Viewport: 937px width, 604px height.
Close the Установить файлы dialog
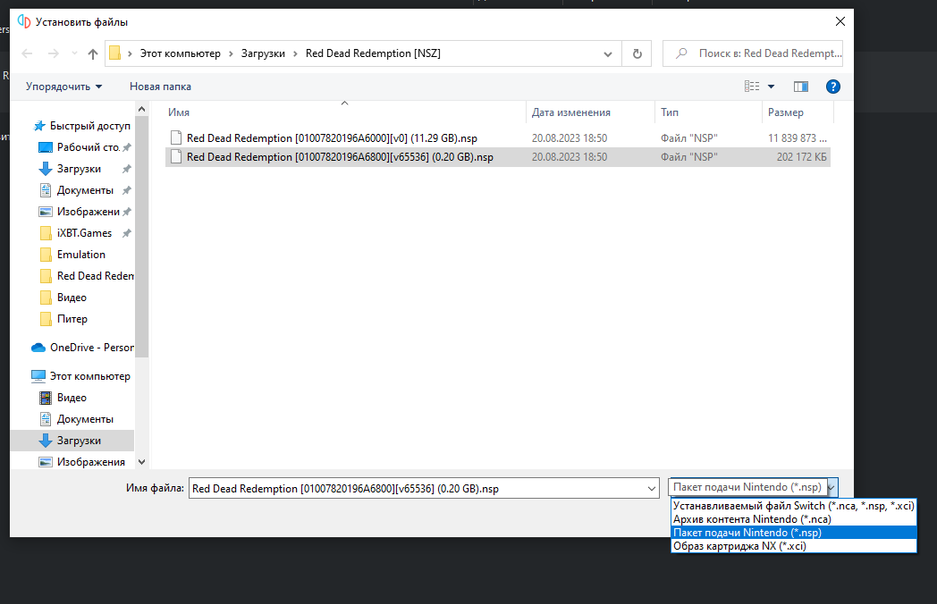(x=840, y=22)
